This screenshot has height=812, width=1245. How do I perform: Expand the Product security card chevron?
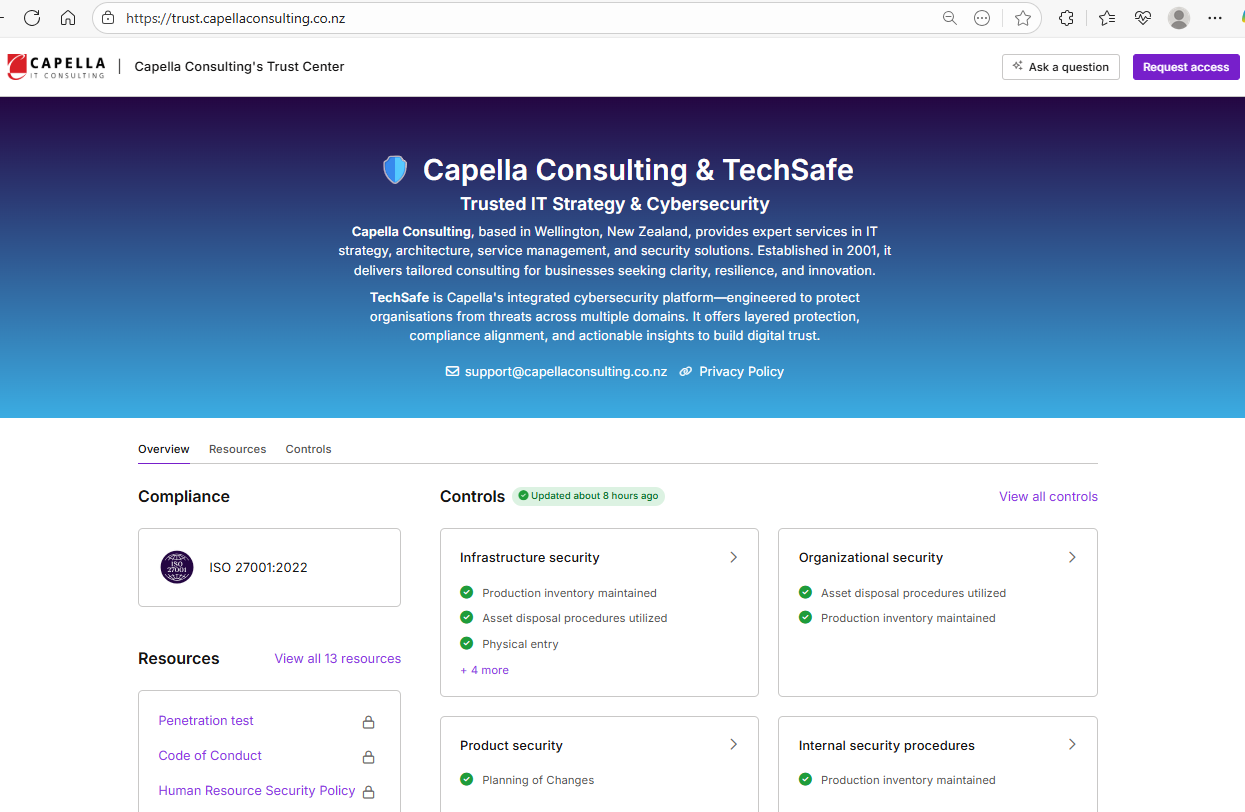pyautogui.click(x=733, y=744)
